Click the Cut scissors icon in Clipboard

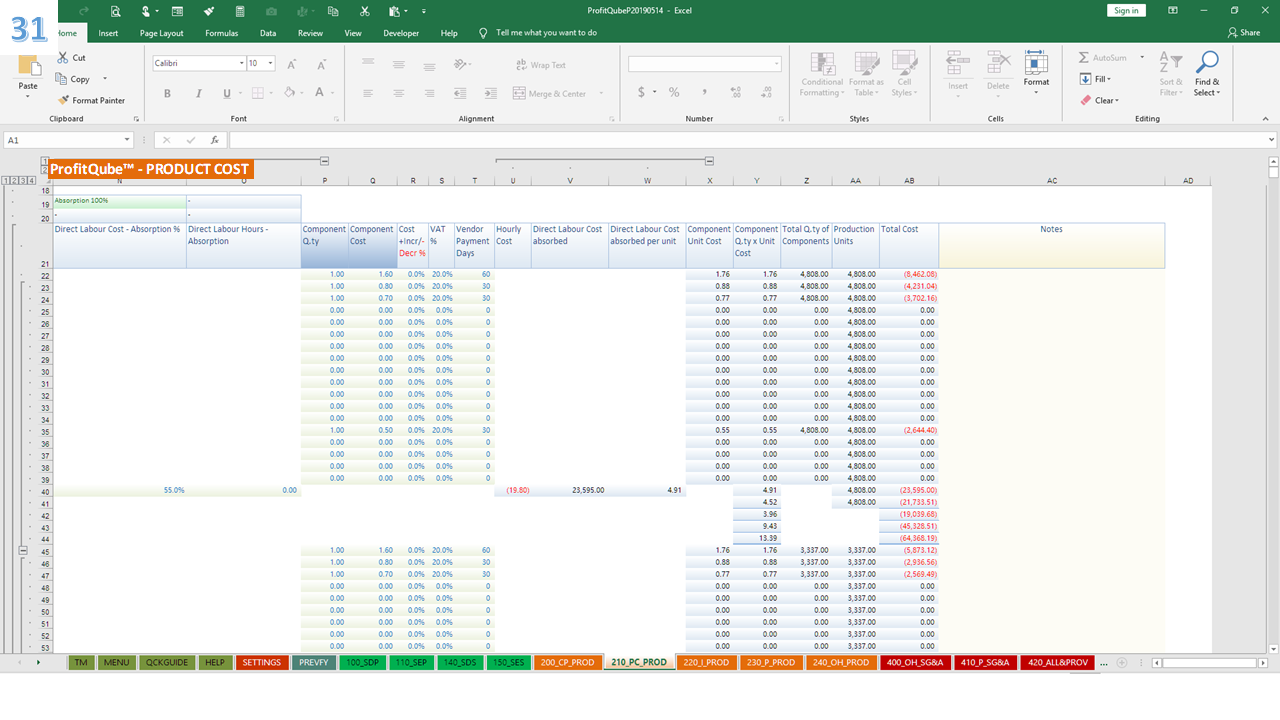click(64, 58)
